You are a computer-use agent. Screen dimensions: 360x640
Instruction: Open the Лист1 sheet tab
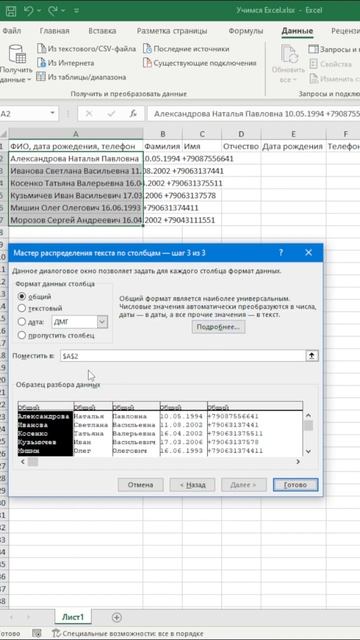coord(73,617)
